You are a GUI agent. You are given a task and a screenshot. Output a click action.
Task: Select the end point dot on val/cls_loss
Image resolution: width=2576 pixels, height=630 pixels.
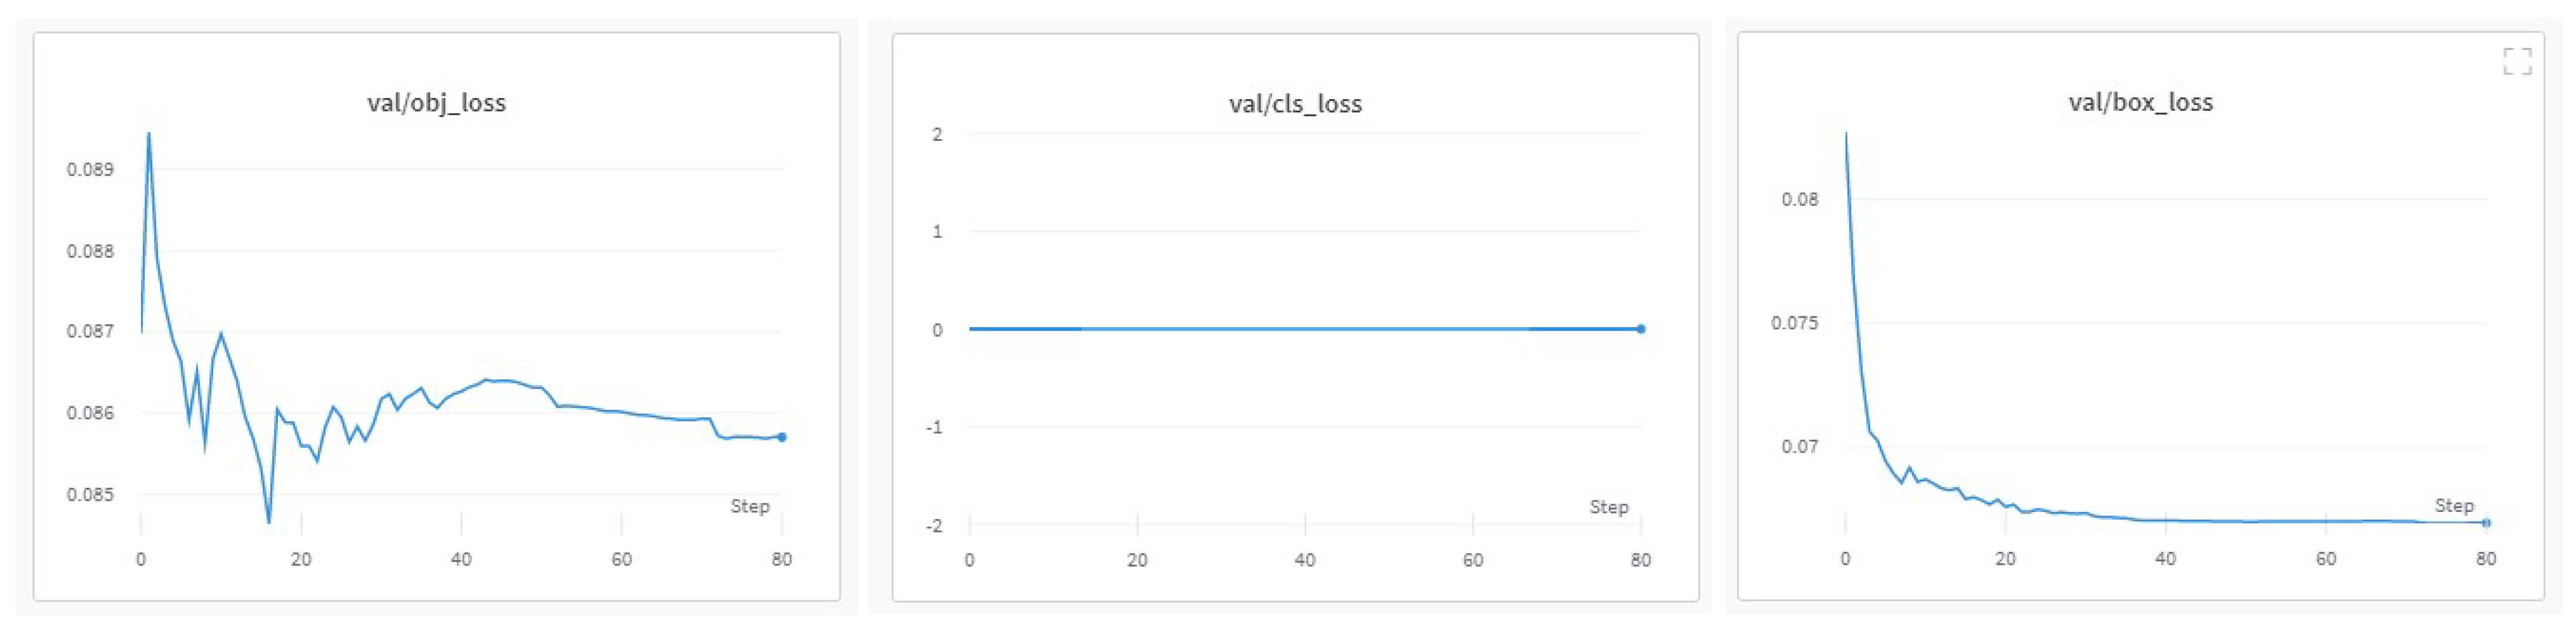tap(1641, 329)
